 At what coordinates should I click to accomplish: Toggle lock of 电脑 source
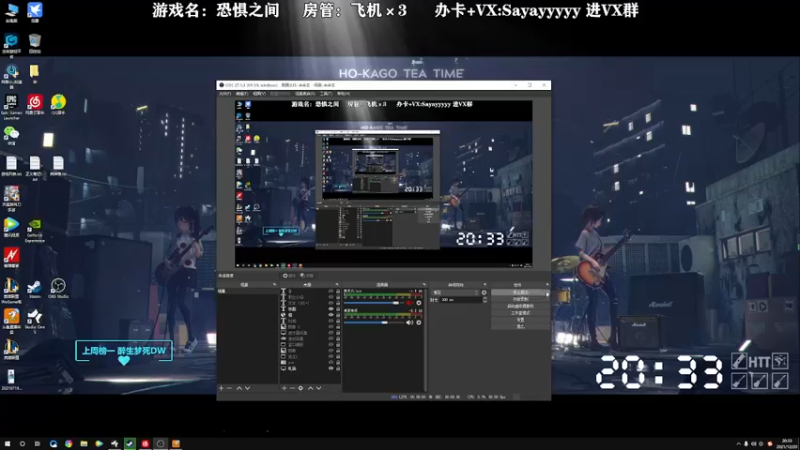tap(338, 368)
